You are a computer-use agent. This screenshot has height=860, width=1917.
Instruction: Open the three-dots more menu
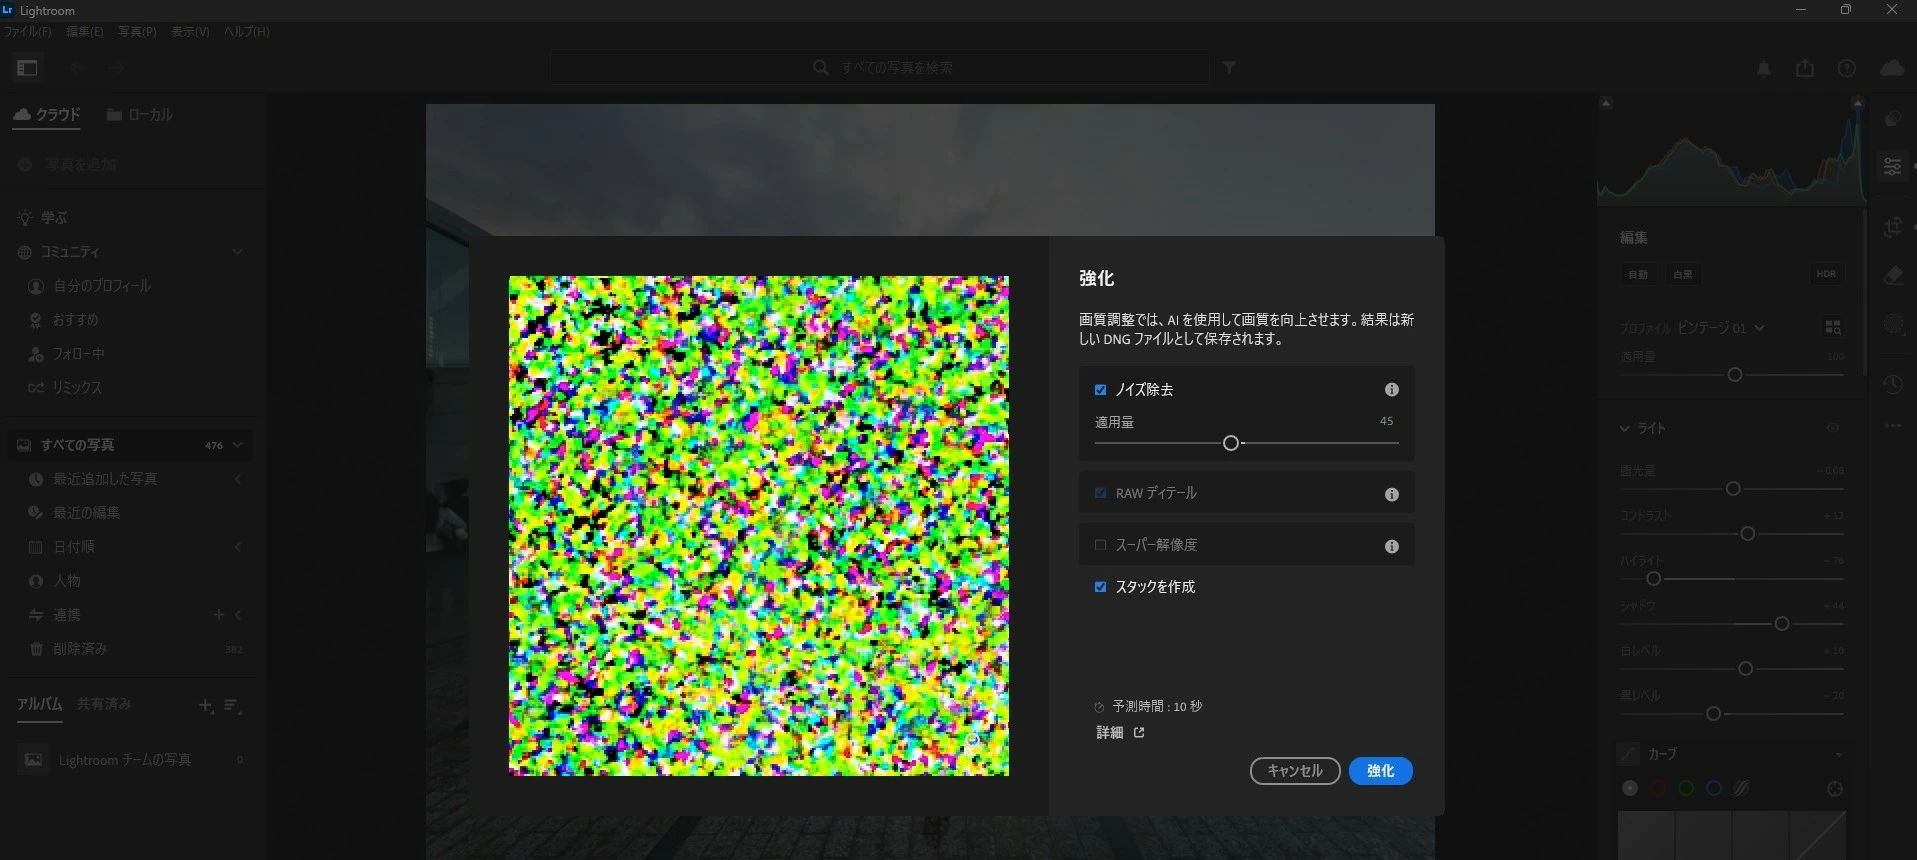(x=1892, y=426)
